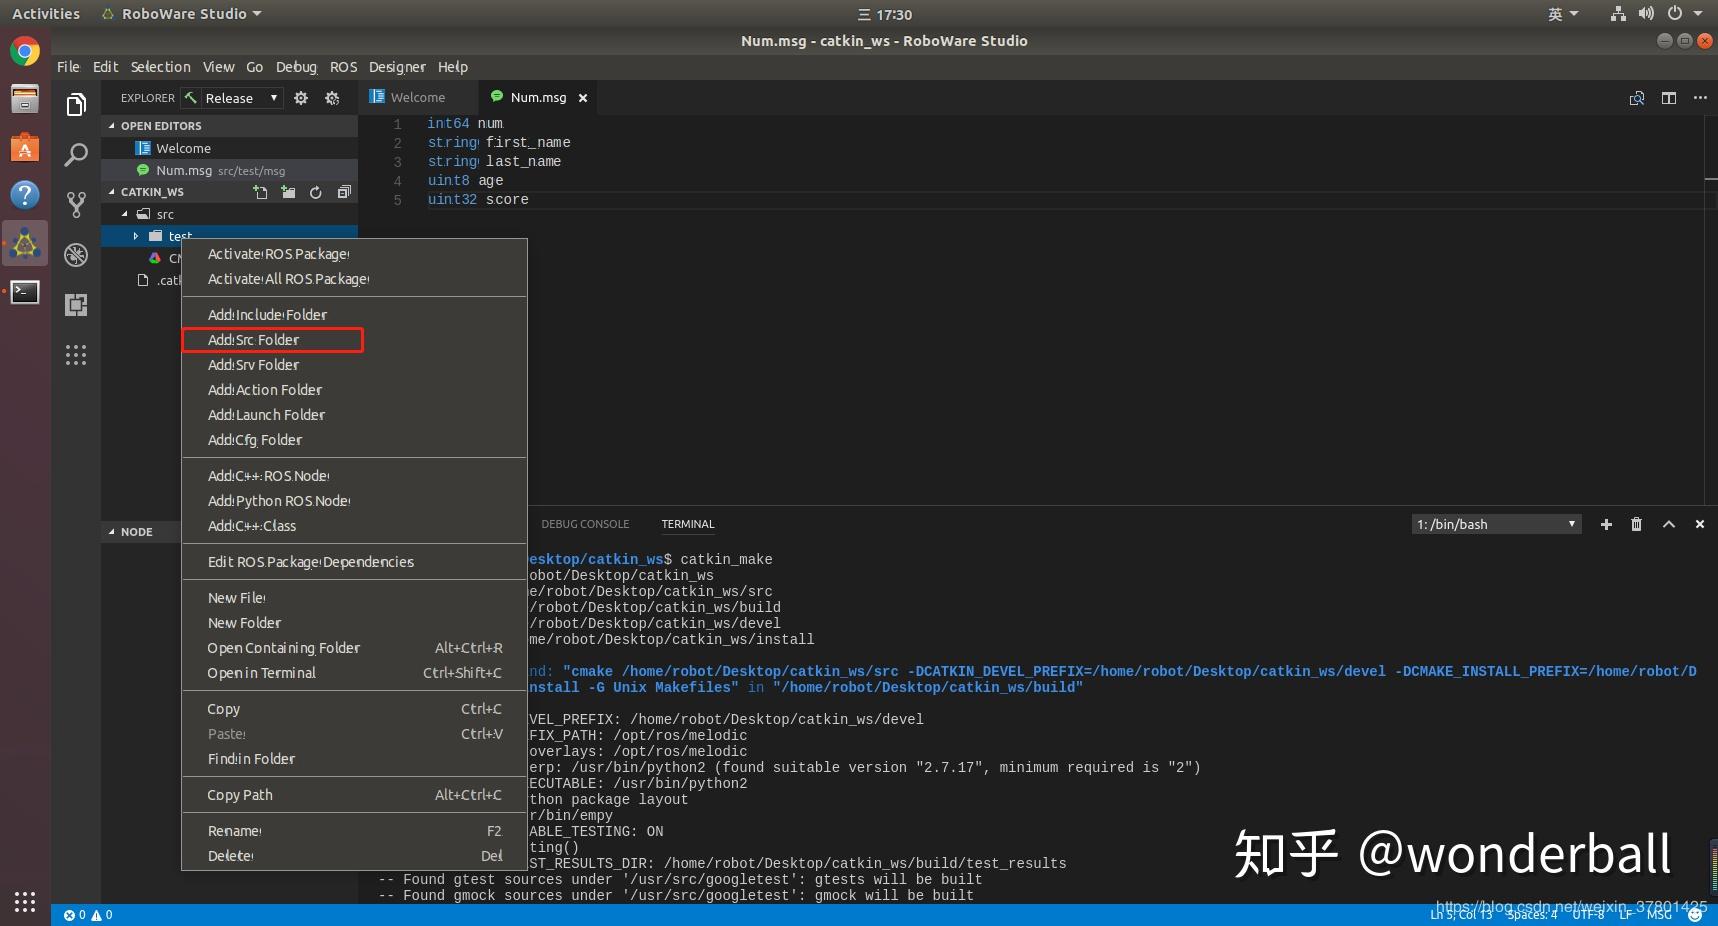Choose Add C++ ROS Node in context menu

coord(354,476)
